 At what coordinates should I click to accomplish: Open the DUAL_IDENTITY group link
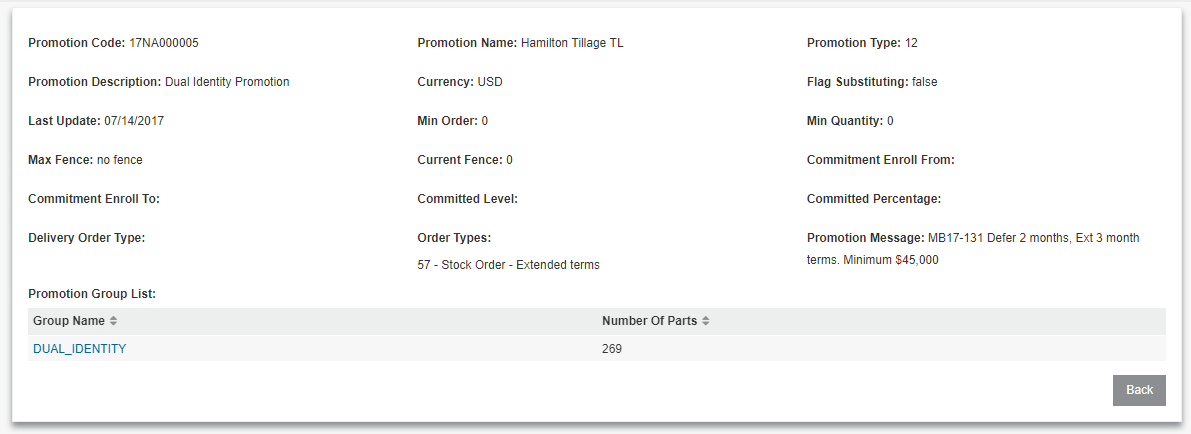coord(80,349)
